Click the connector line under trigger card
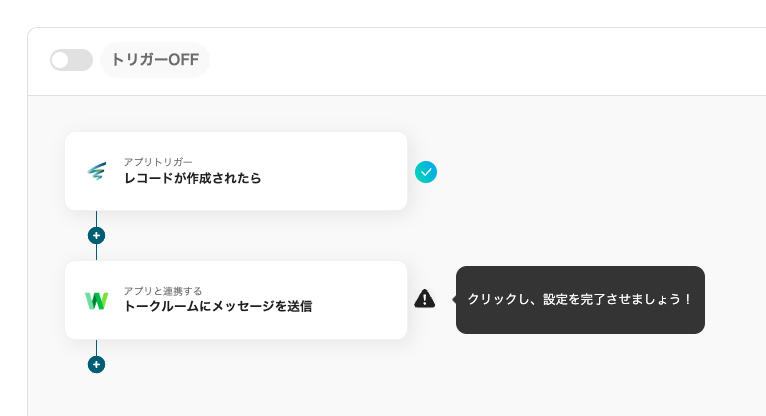 pos(96,218)
